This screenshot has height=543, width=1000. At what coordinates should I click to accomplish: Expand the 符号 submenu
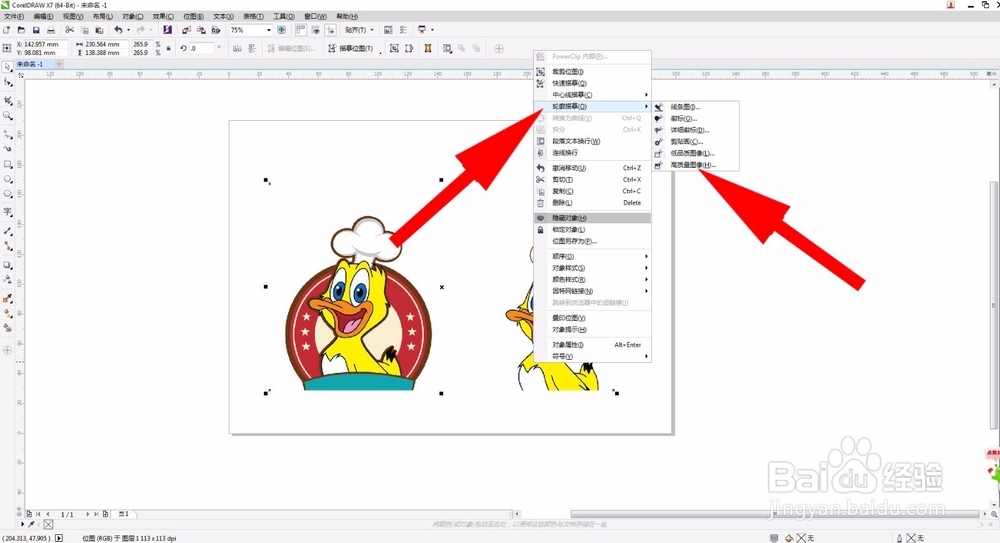[x=592, y=357]
